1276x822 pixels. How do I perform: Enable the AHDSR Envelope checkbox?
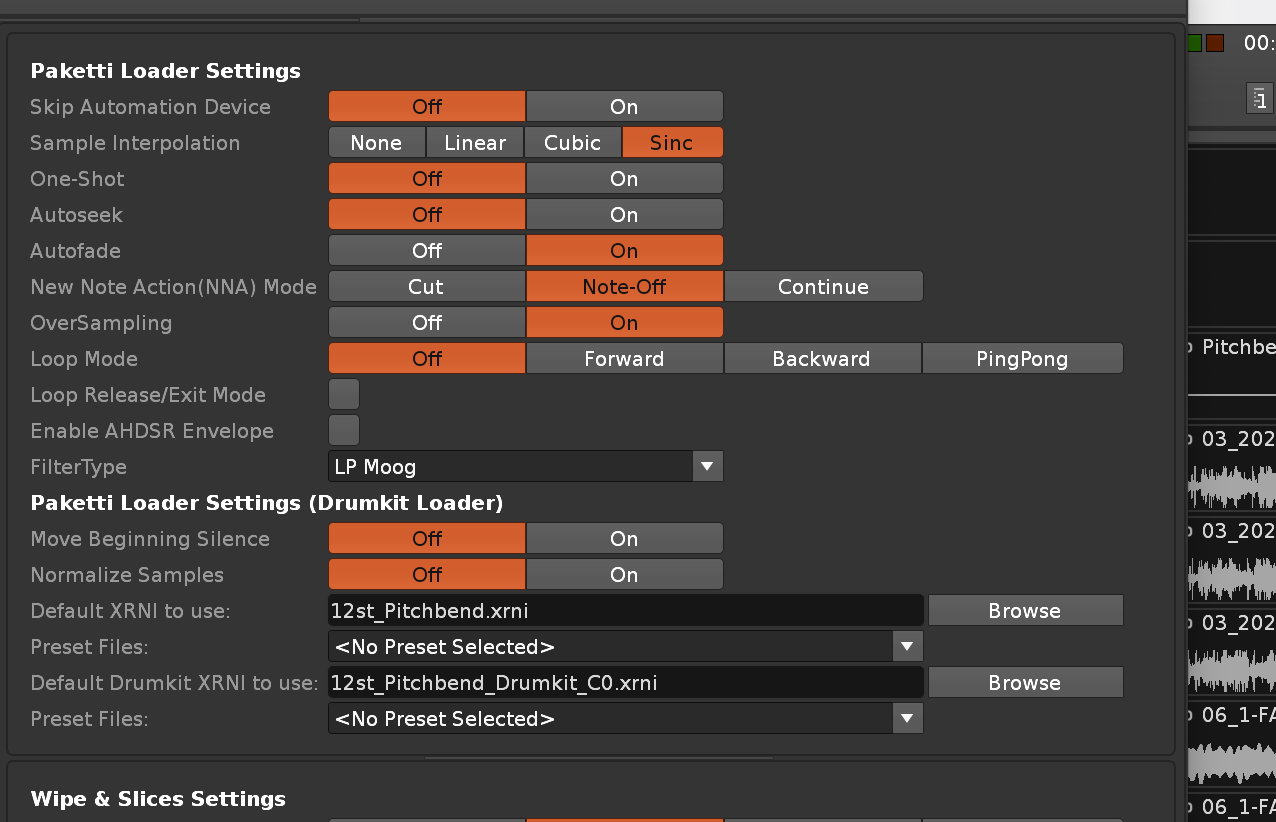click(x=344, y=431)
